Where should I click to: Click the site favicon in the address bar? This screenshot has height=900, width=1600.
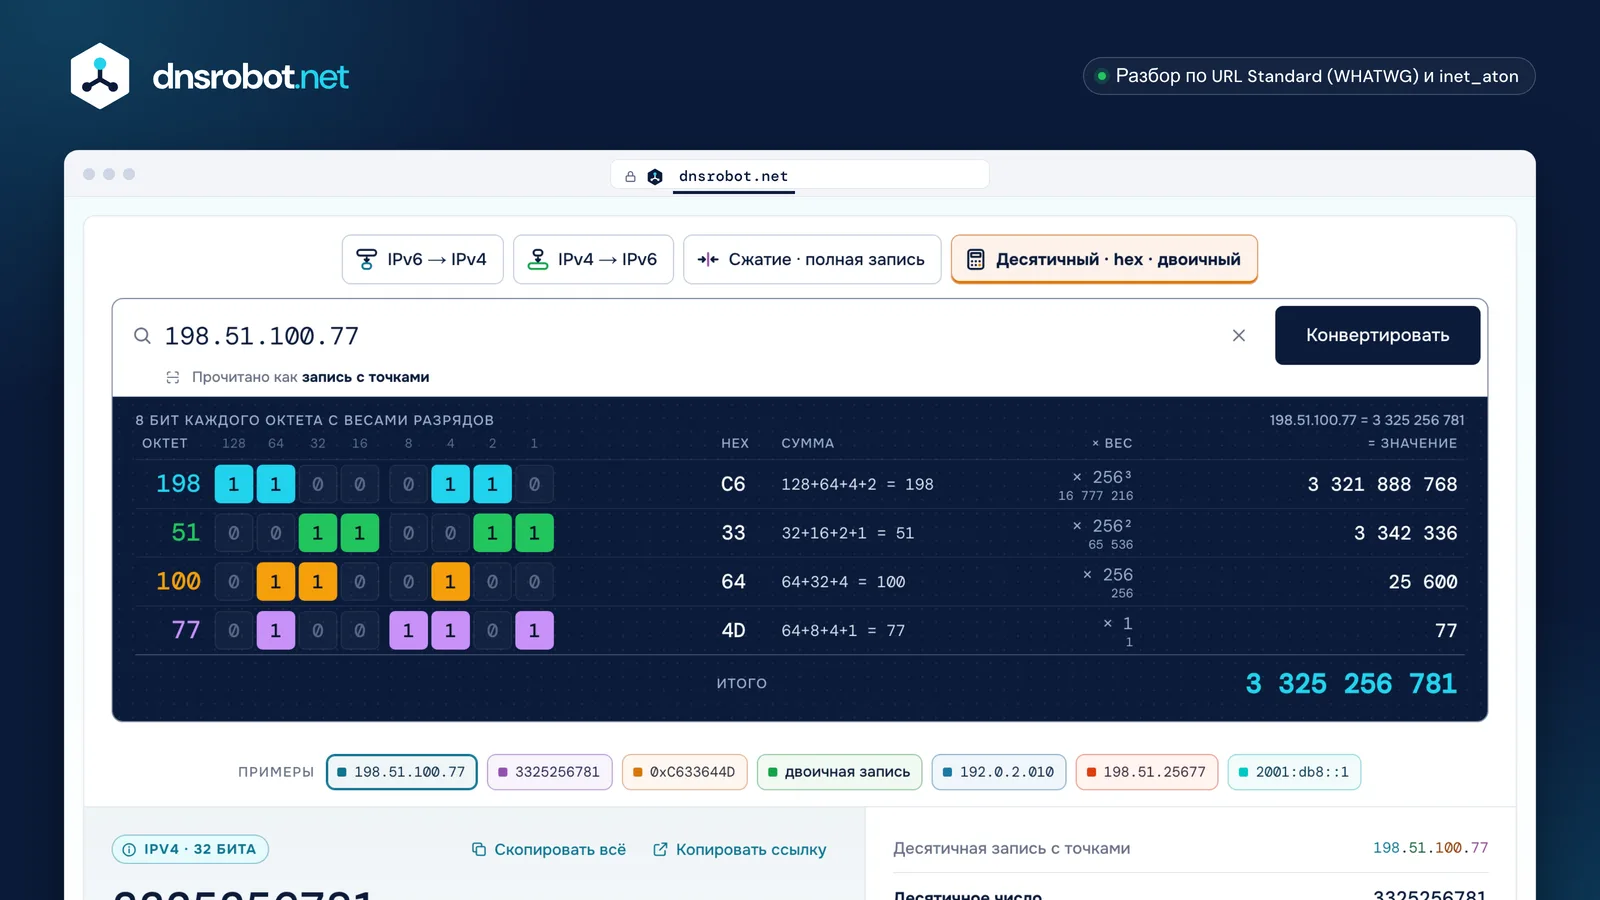[x=655, y=177]
